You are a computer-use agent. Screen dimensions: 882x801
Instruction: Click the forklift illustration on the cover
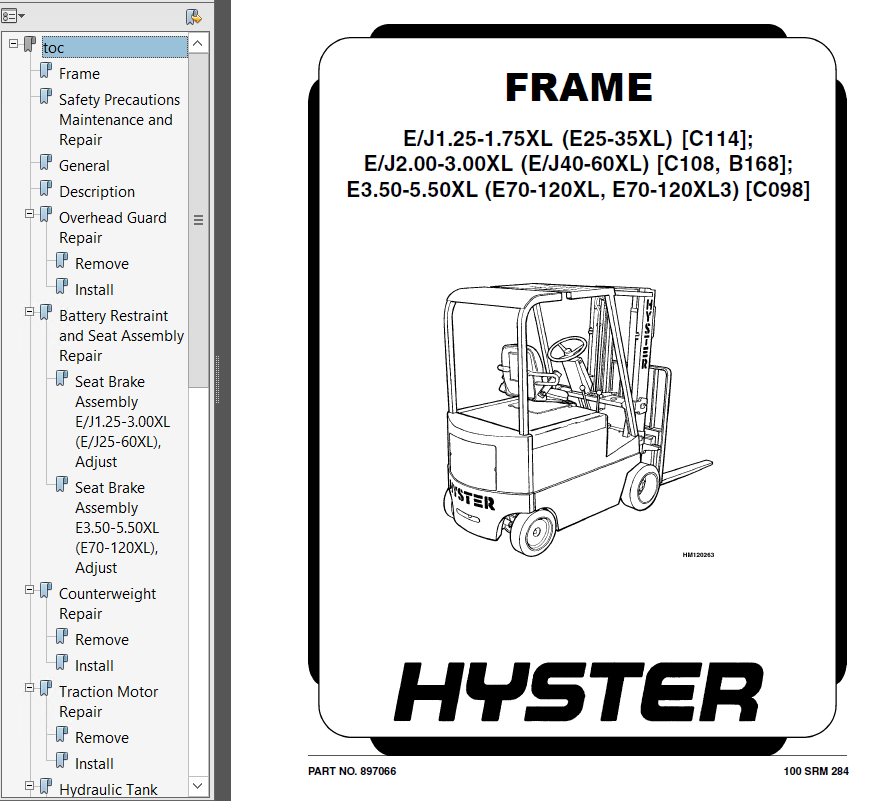[x=578, y=421]
